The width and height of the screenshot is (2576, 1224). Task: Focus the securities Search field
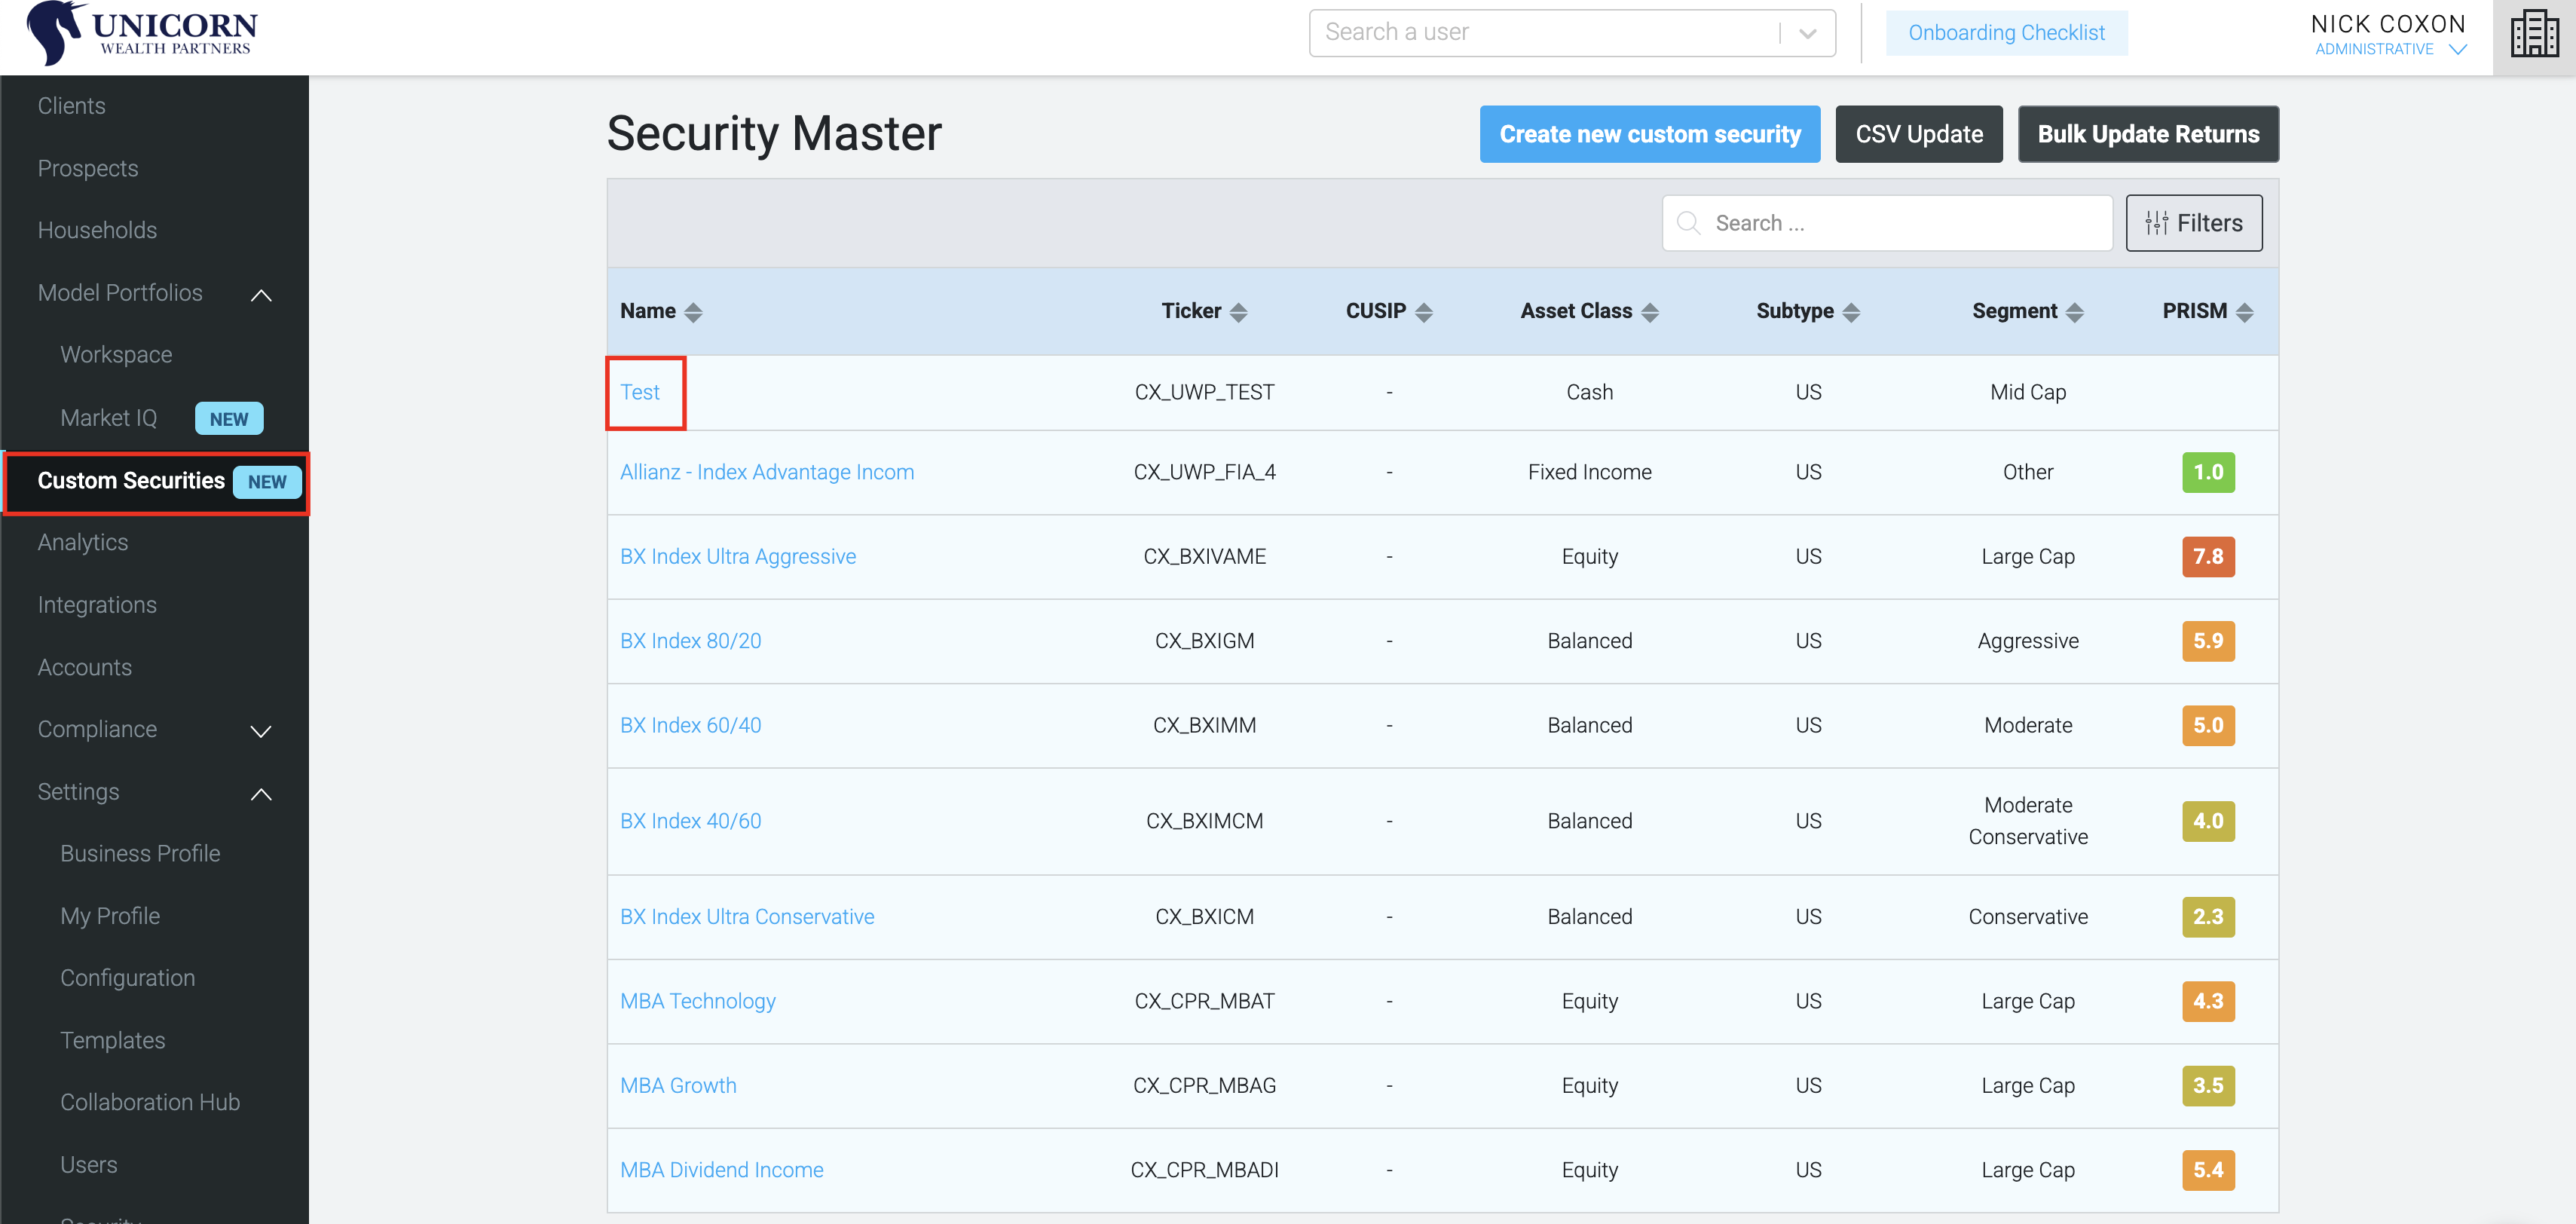[x=1886, y=223]
